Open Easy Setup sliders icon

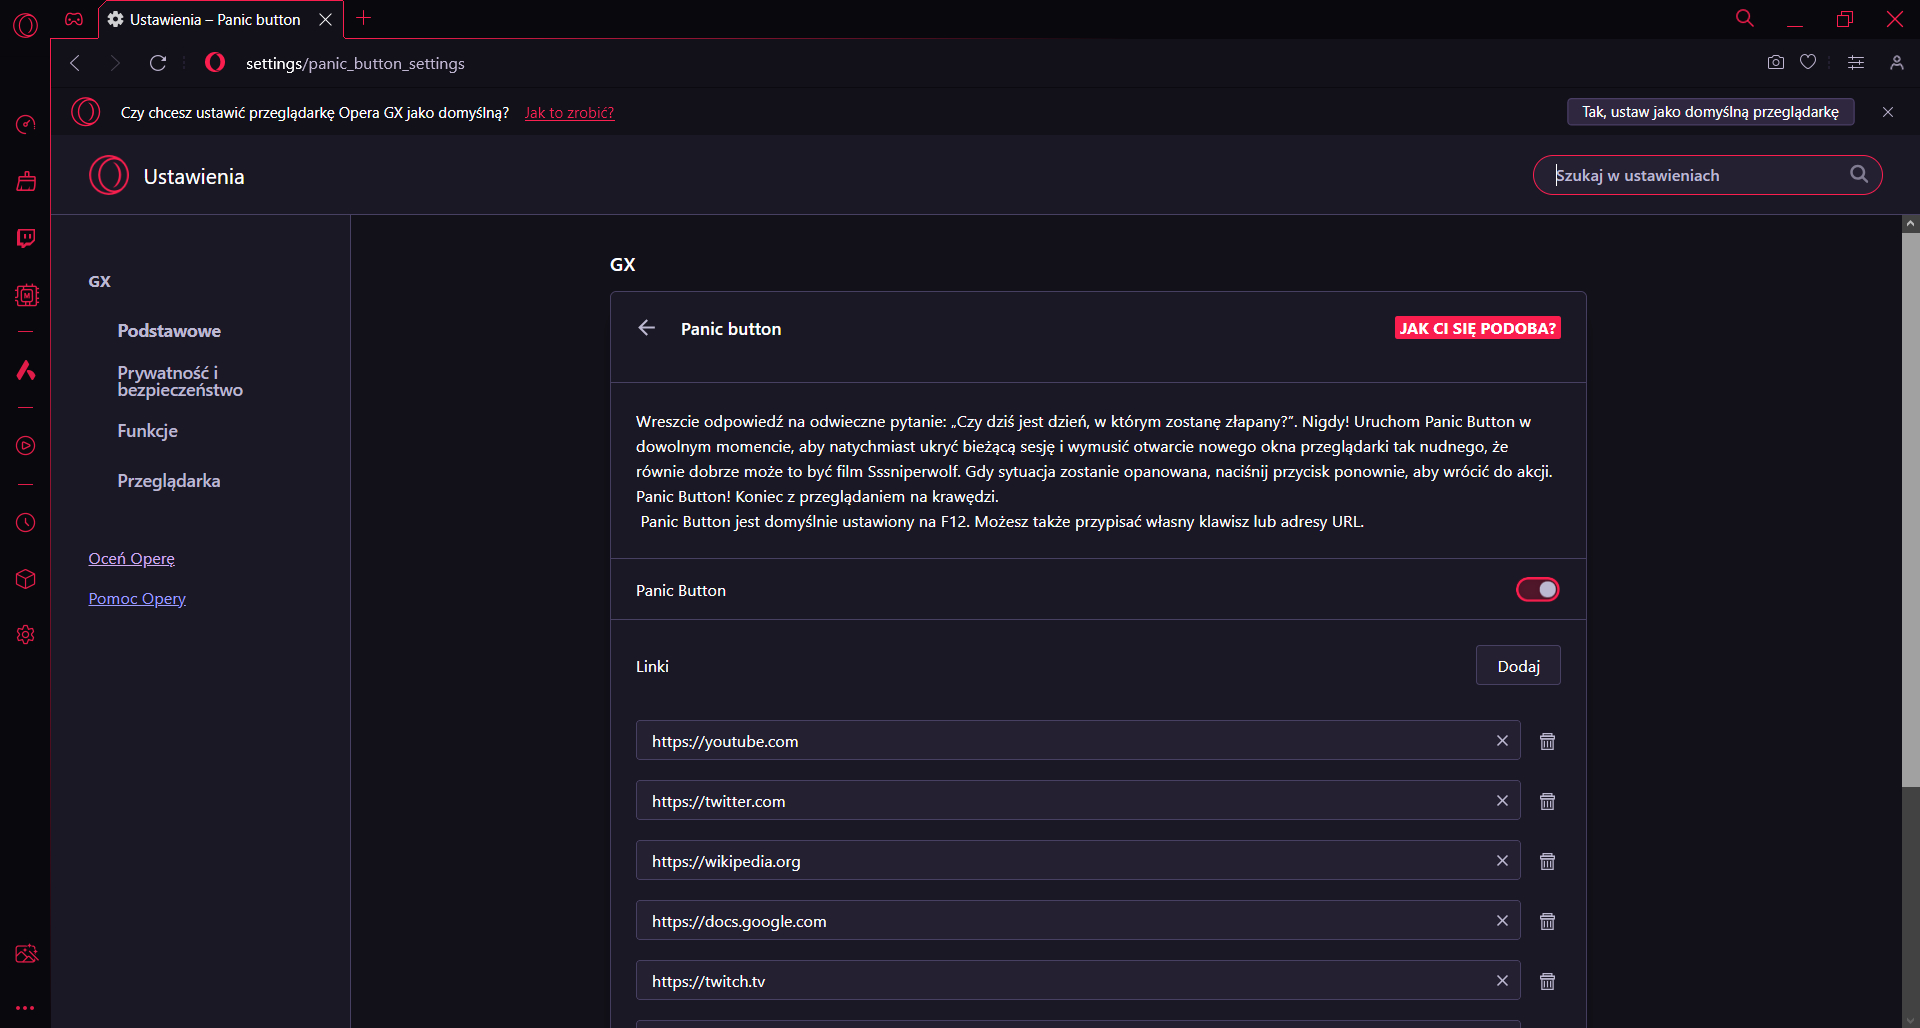1856,63
